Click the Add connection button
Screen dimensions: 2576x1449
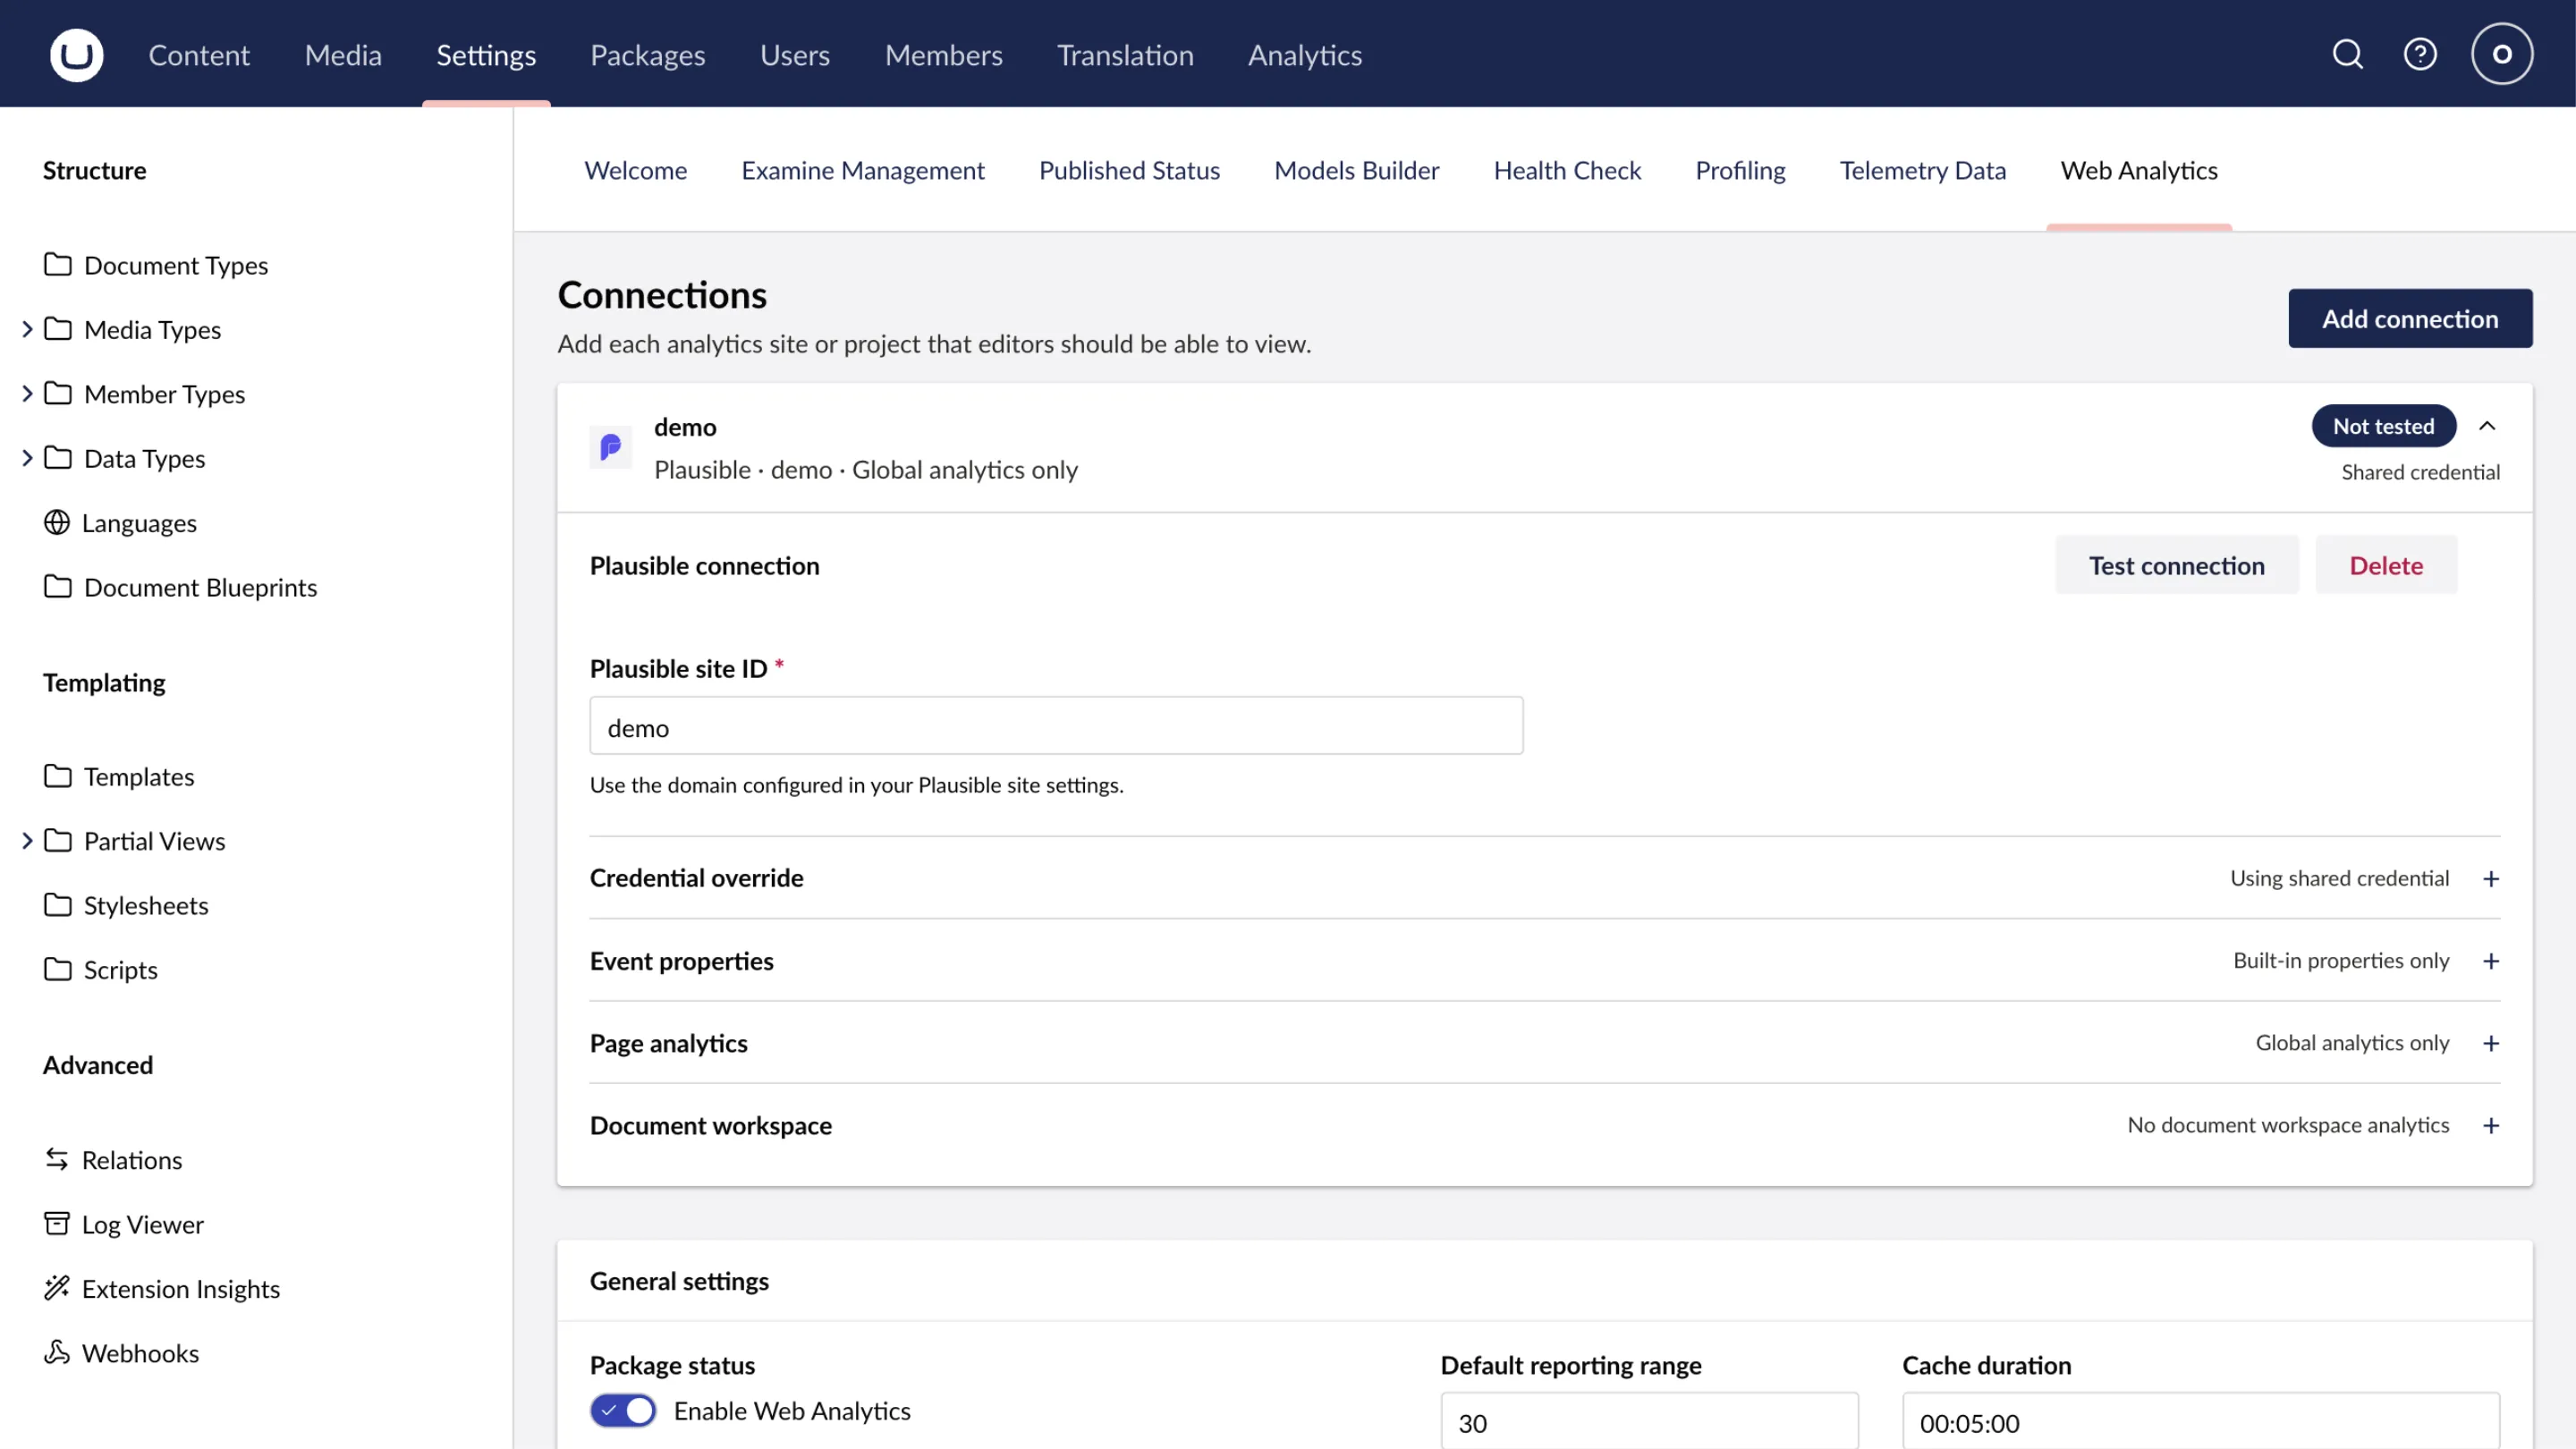pyautogui.click(x=2410, y=318)
